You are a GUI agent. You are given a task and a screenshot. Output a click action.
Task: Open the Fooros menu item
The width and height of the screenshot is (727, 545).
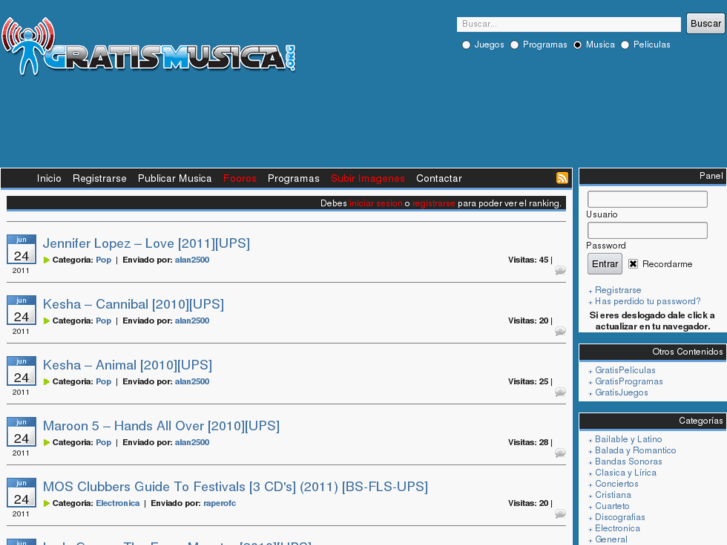coord(240,179)
